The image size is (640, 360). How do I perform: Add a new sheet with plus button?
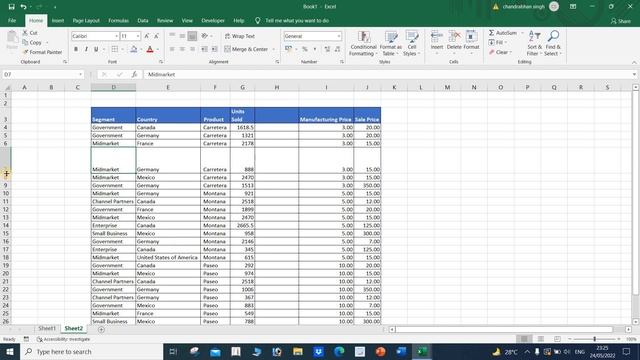pos(101,329)
